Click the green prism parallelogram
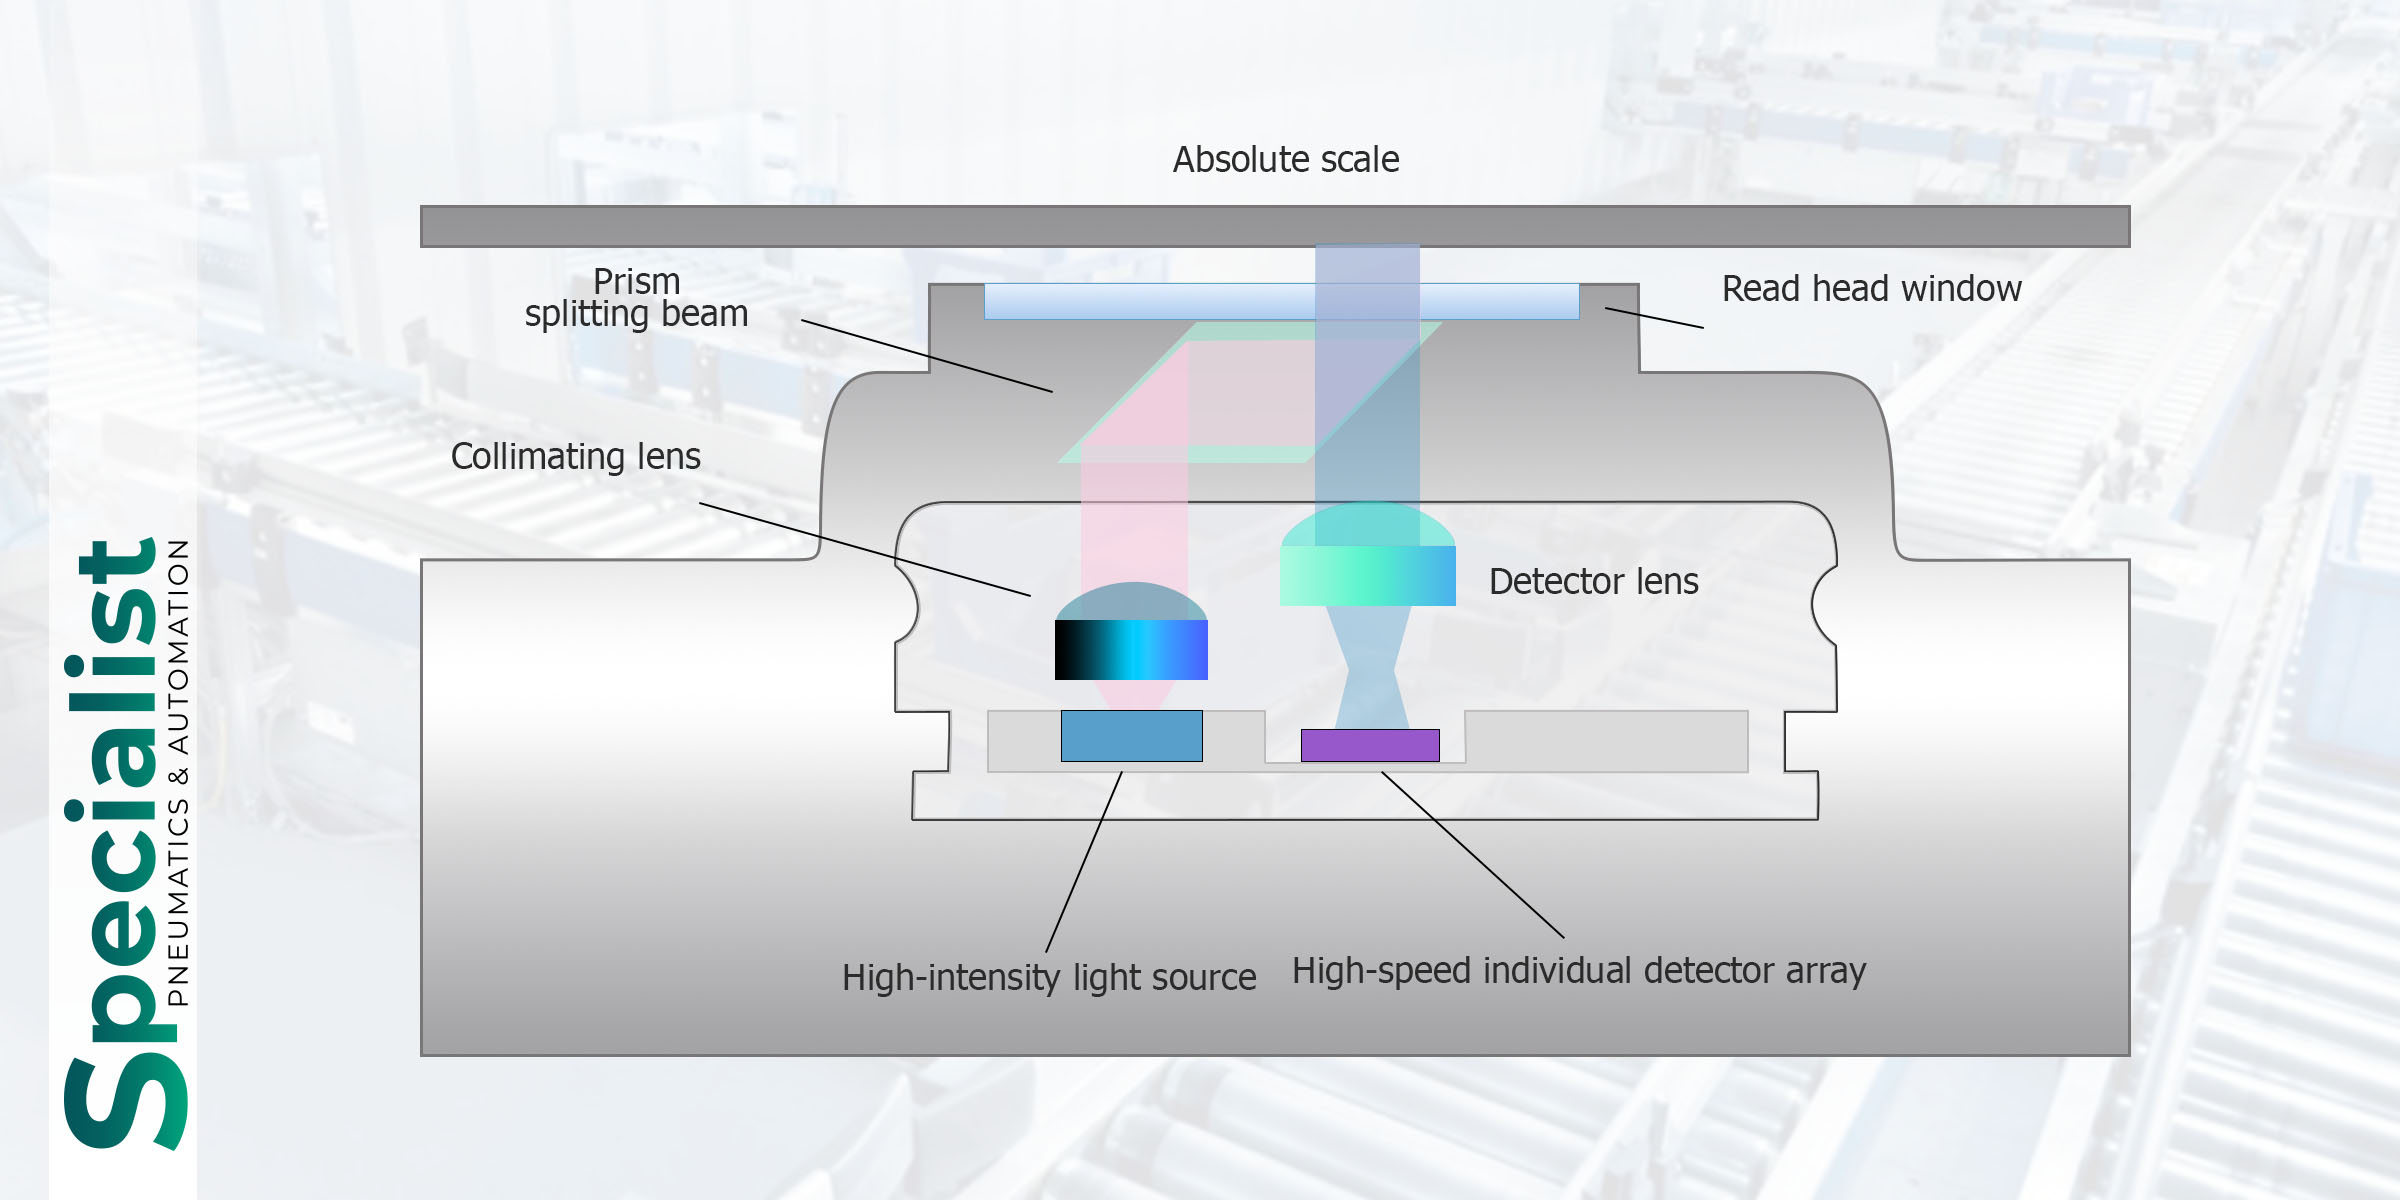This screenshot has height=1200, width=2400. (1250, 392)
